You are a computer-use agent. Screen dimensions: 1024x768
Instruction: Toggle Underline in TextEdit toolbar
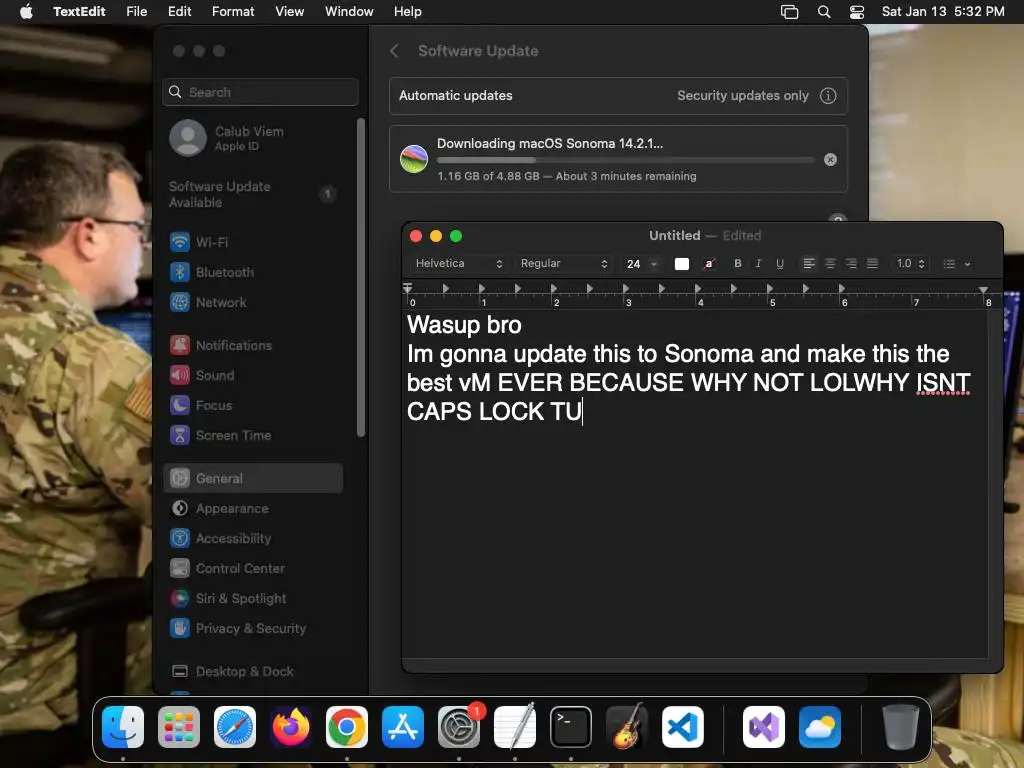(x=779, y=263)
